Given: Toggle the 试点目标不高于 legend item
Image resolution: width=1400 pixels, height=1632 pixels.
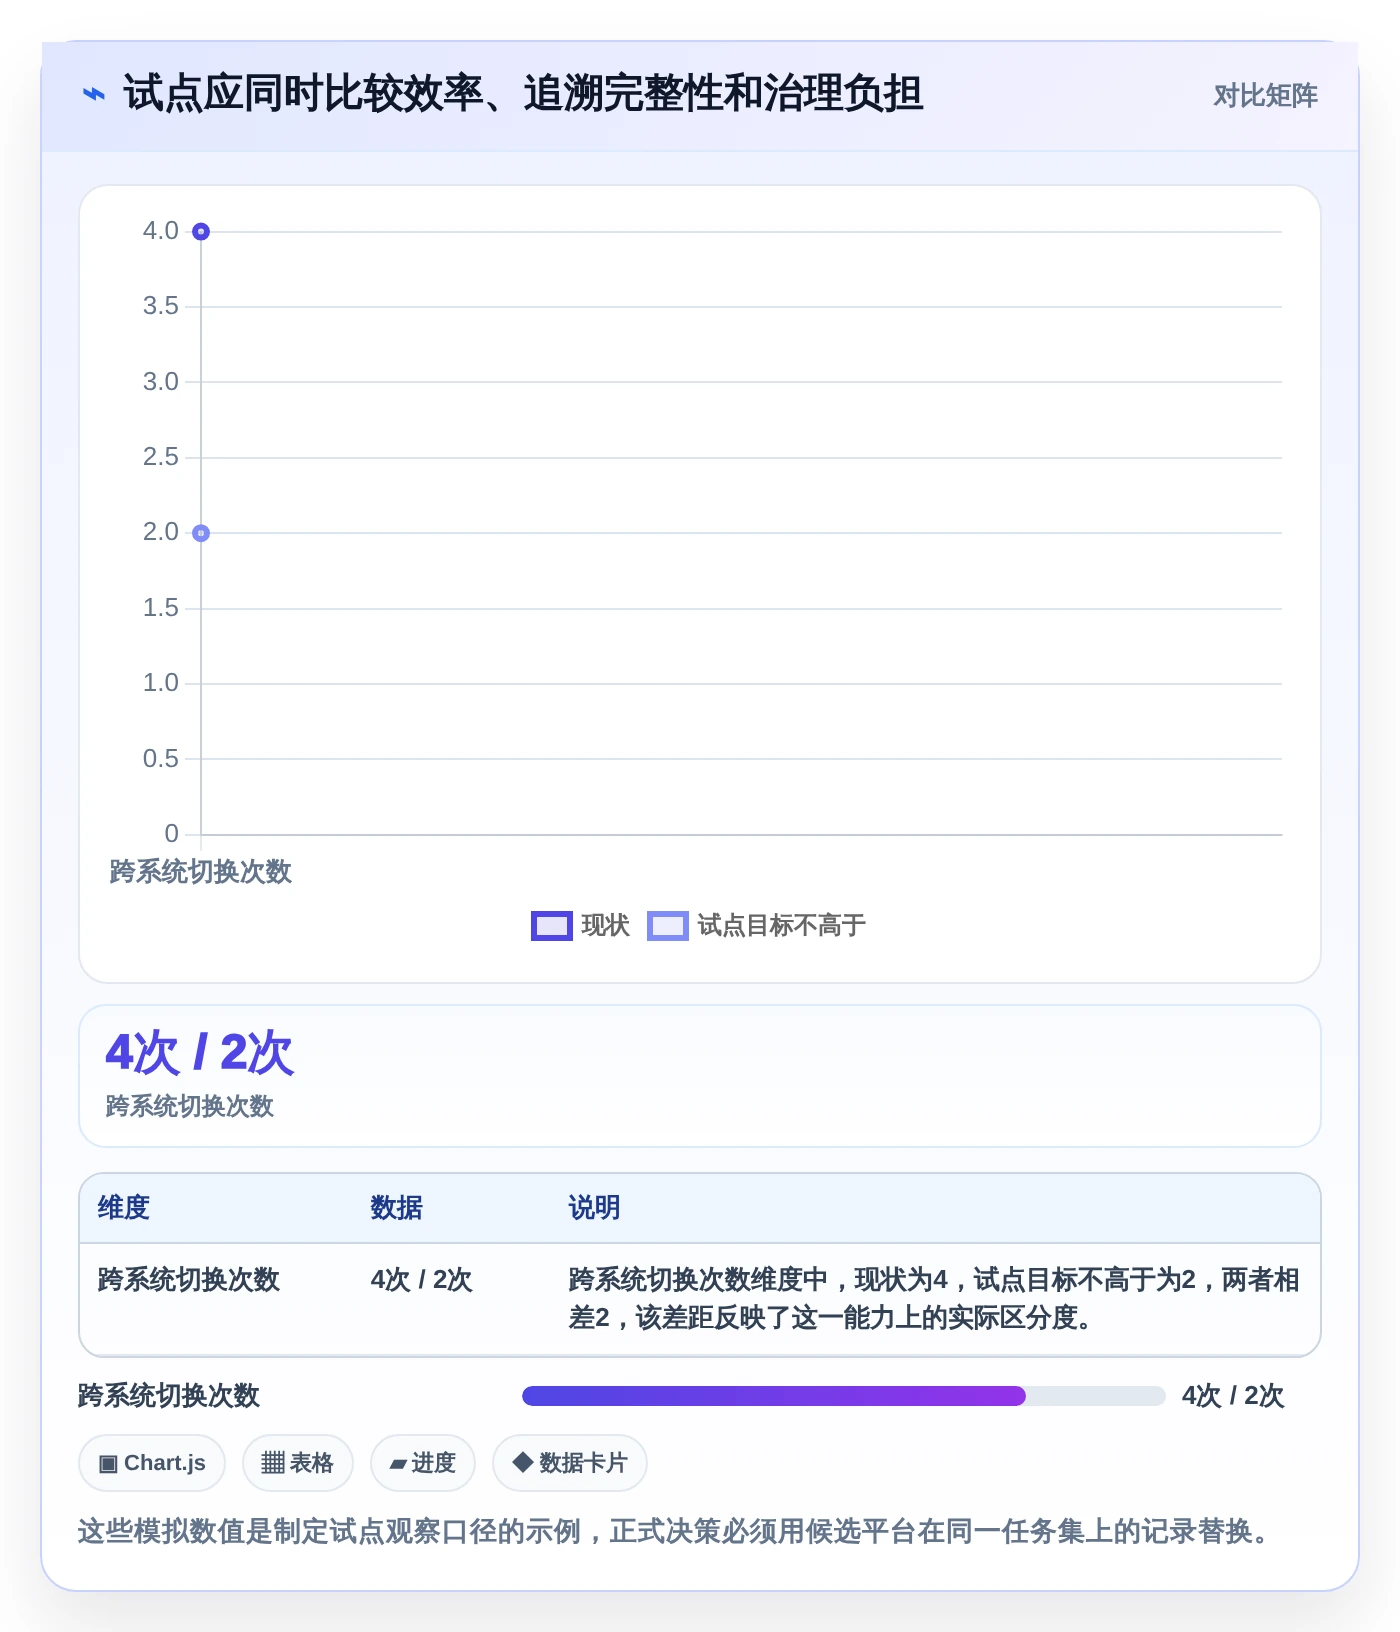Looking at the screenshot, I should click(x=757, y=926).
